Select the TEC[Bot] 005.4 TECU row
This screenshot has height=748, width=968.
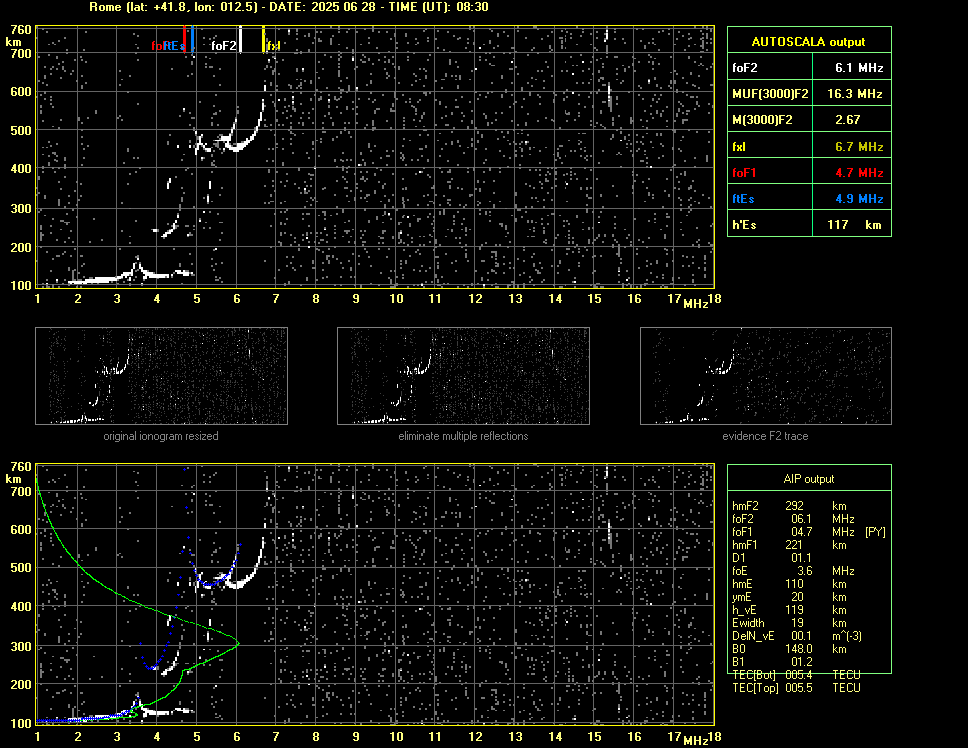pos(796,675)
